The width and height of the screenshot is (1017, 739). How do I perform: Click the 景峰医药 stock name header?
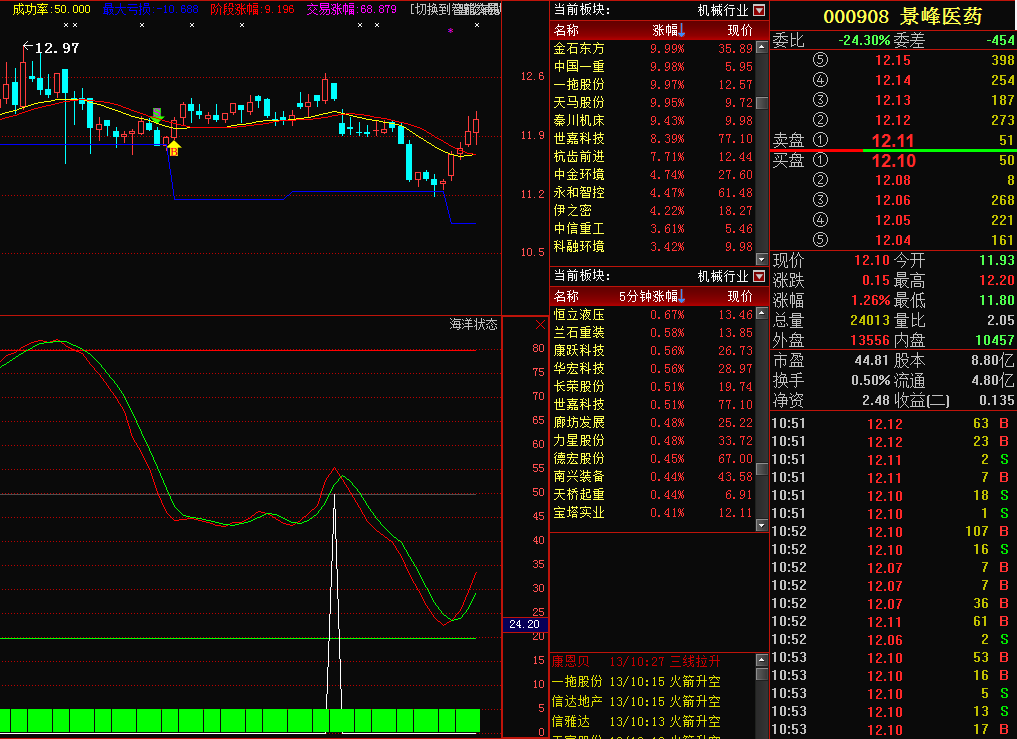[x=941, y=17]
